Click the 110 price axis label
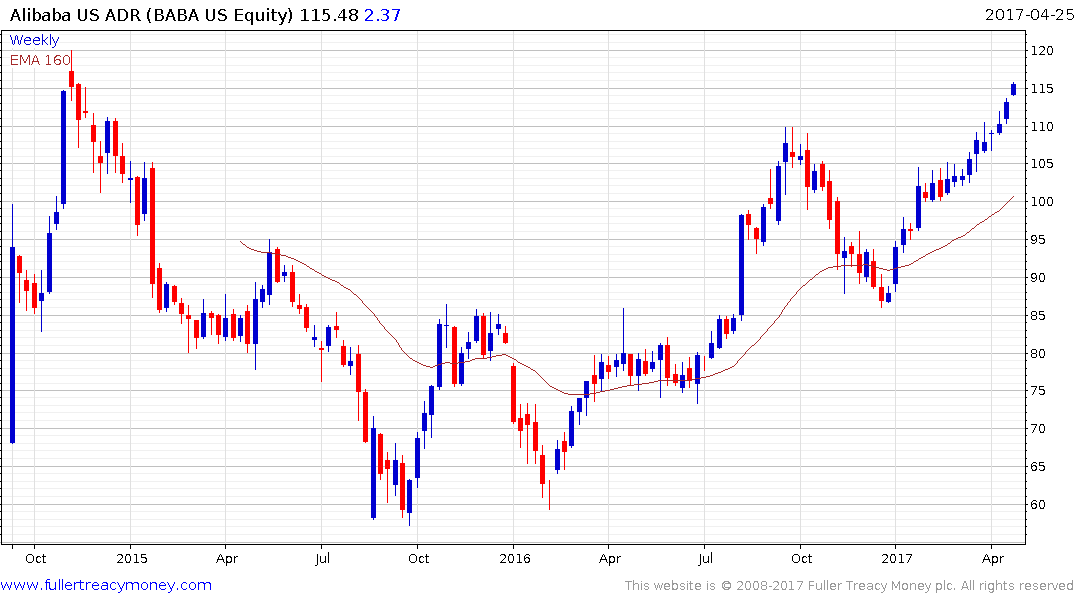The height and width of the screenshot is (600, 1075). pyautogui.click(x=1042, y=126)
